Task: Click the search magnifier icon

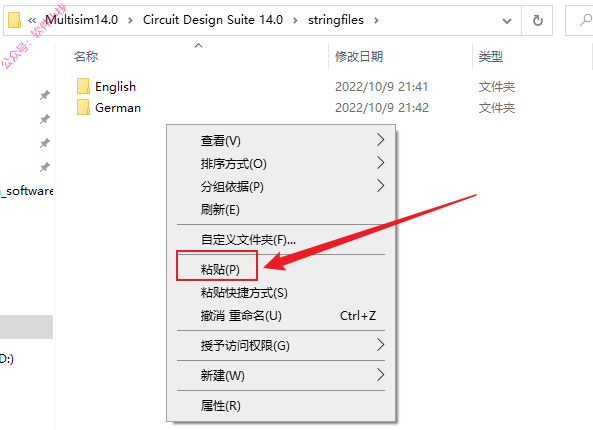Action: [x=586, y=20]
